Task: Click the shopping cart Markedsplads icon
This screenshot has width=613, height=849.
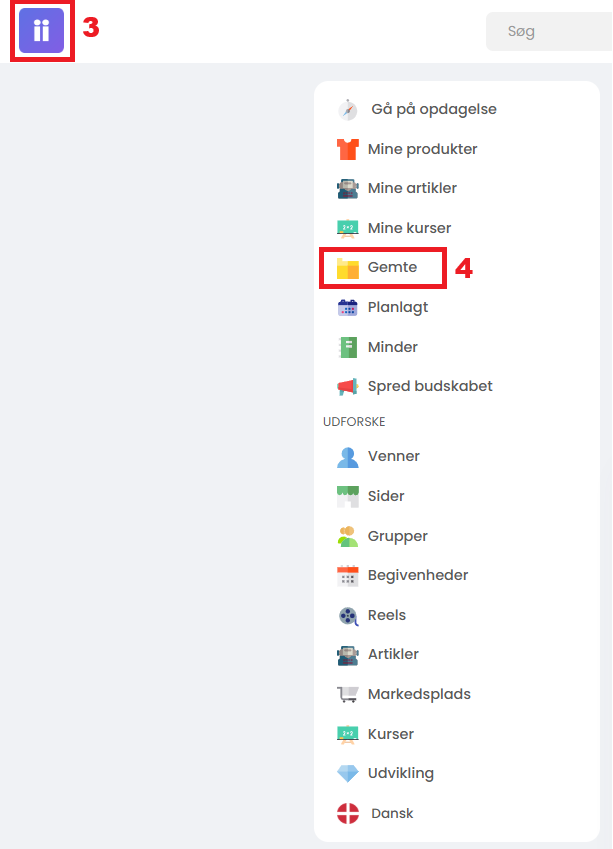Action: click(348, 694)
